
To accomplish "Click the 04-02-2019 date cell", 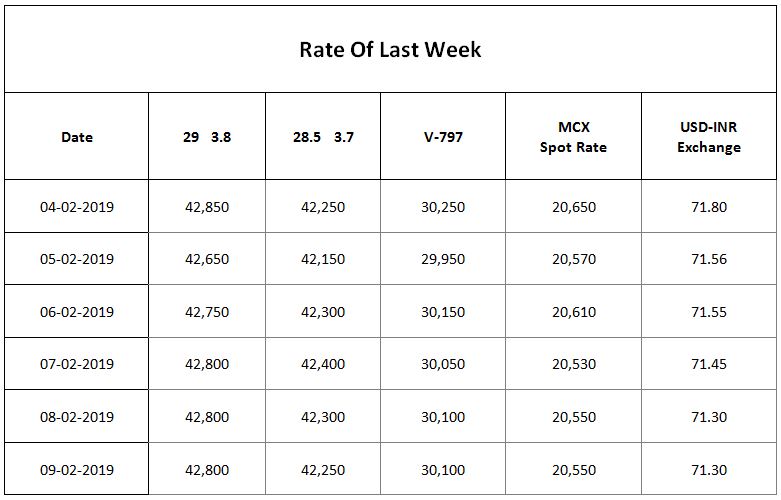I will 77,206.
